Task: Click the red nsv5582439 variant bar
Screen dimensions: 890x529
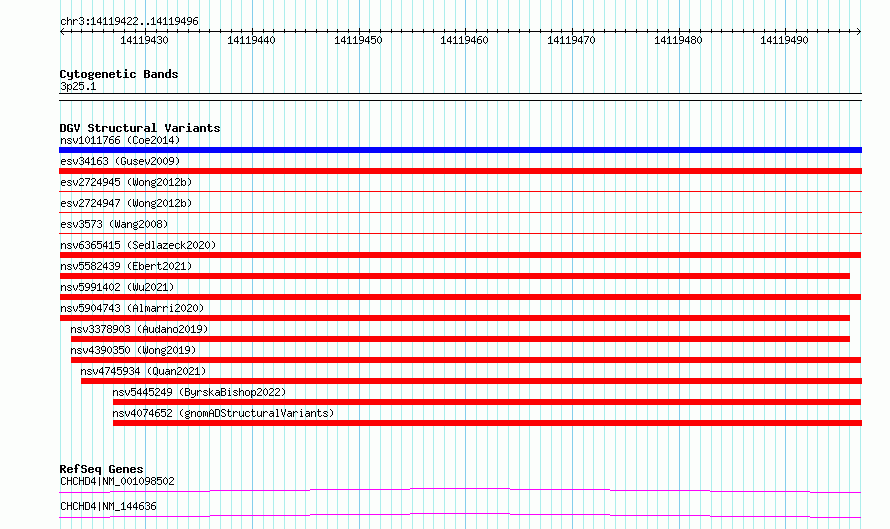Action: [x=455, y=276]
